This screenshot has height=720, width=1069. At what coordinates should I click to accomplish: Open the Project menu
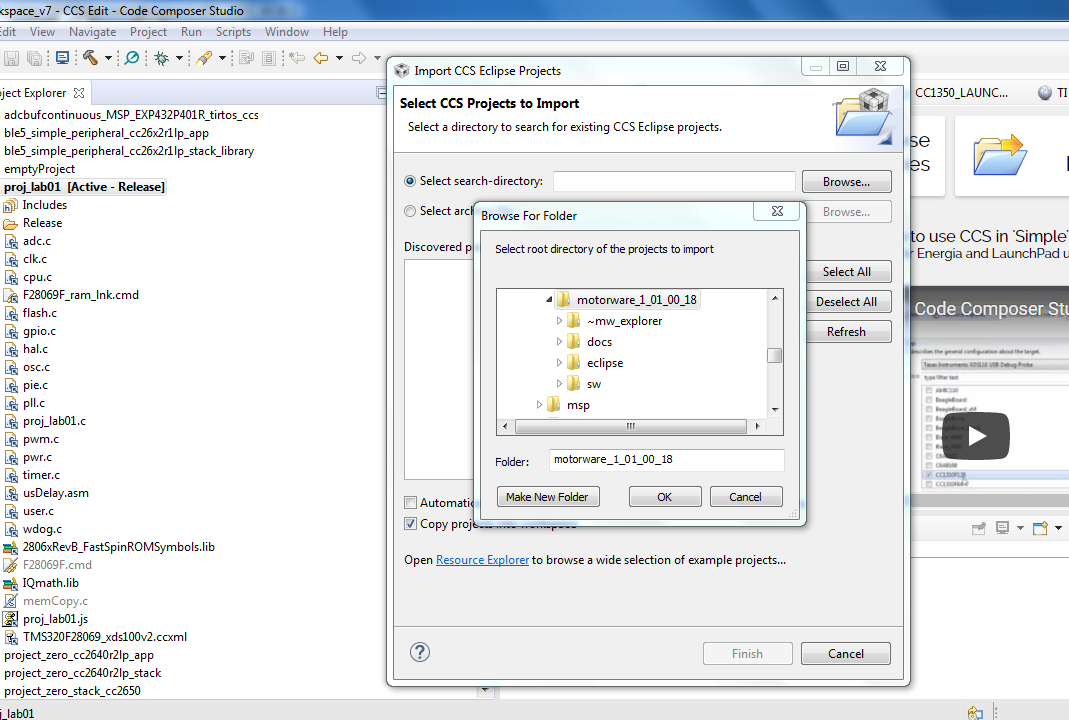coord(148,32)
